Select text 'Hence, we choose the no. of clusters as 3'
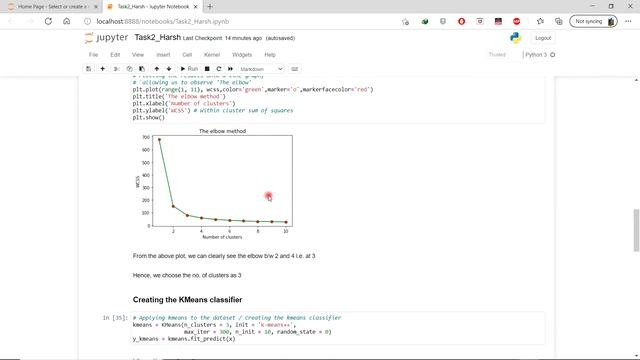Image resolution: width=640 pixels, height=360 pixels. pyautogui.click(x=187, y=276)
